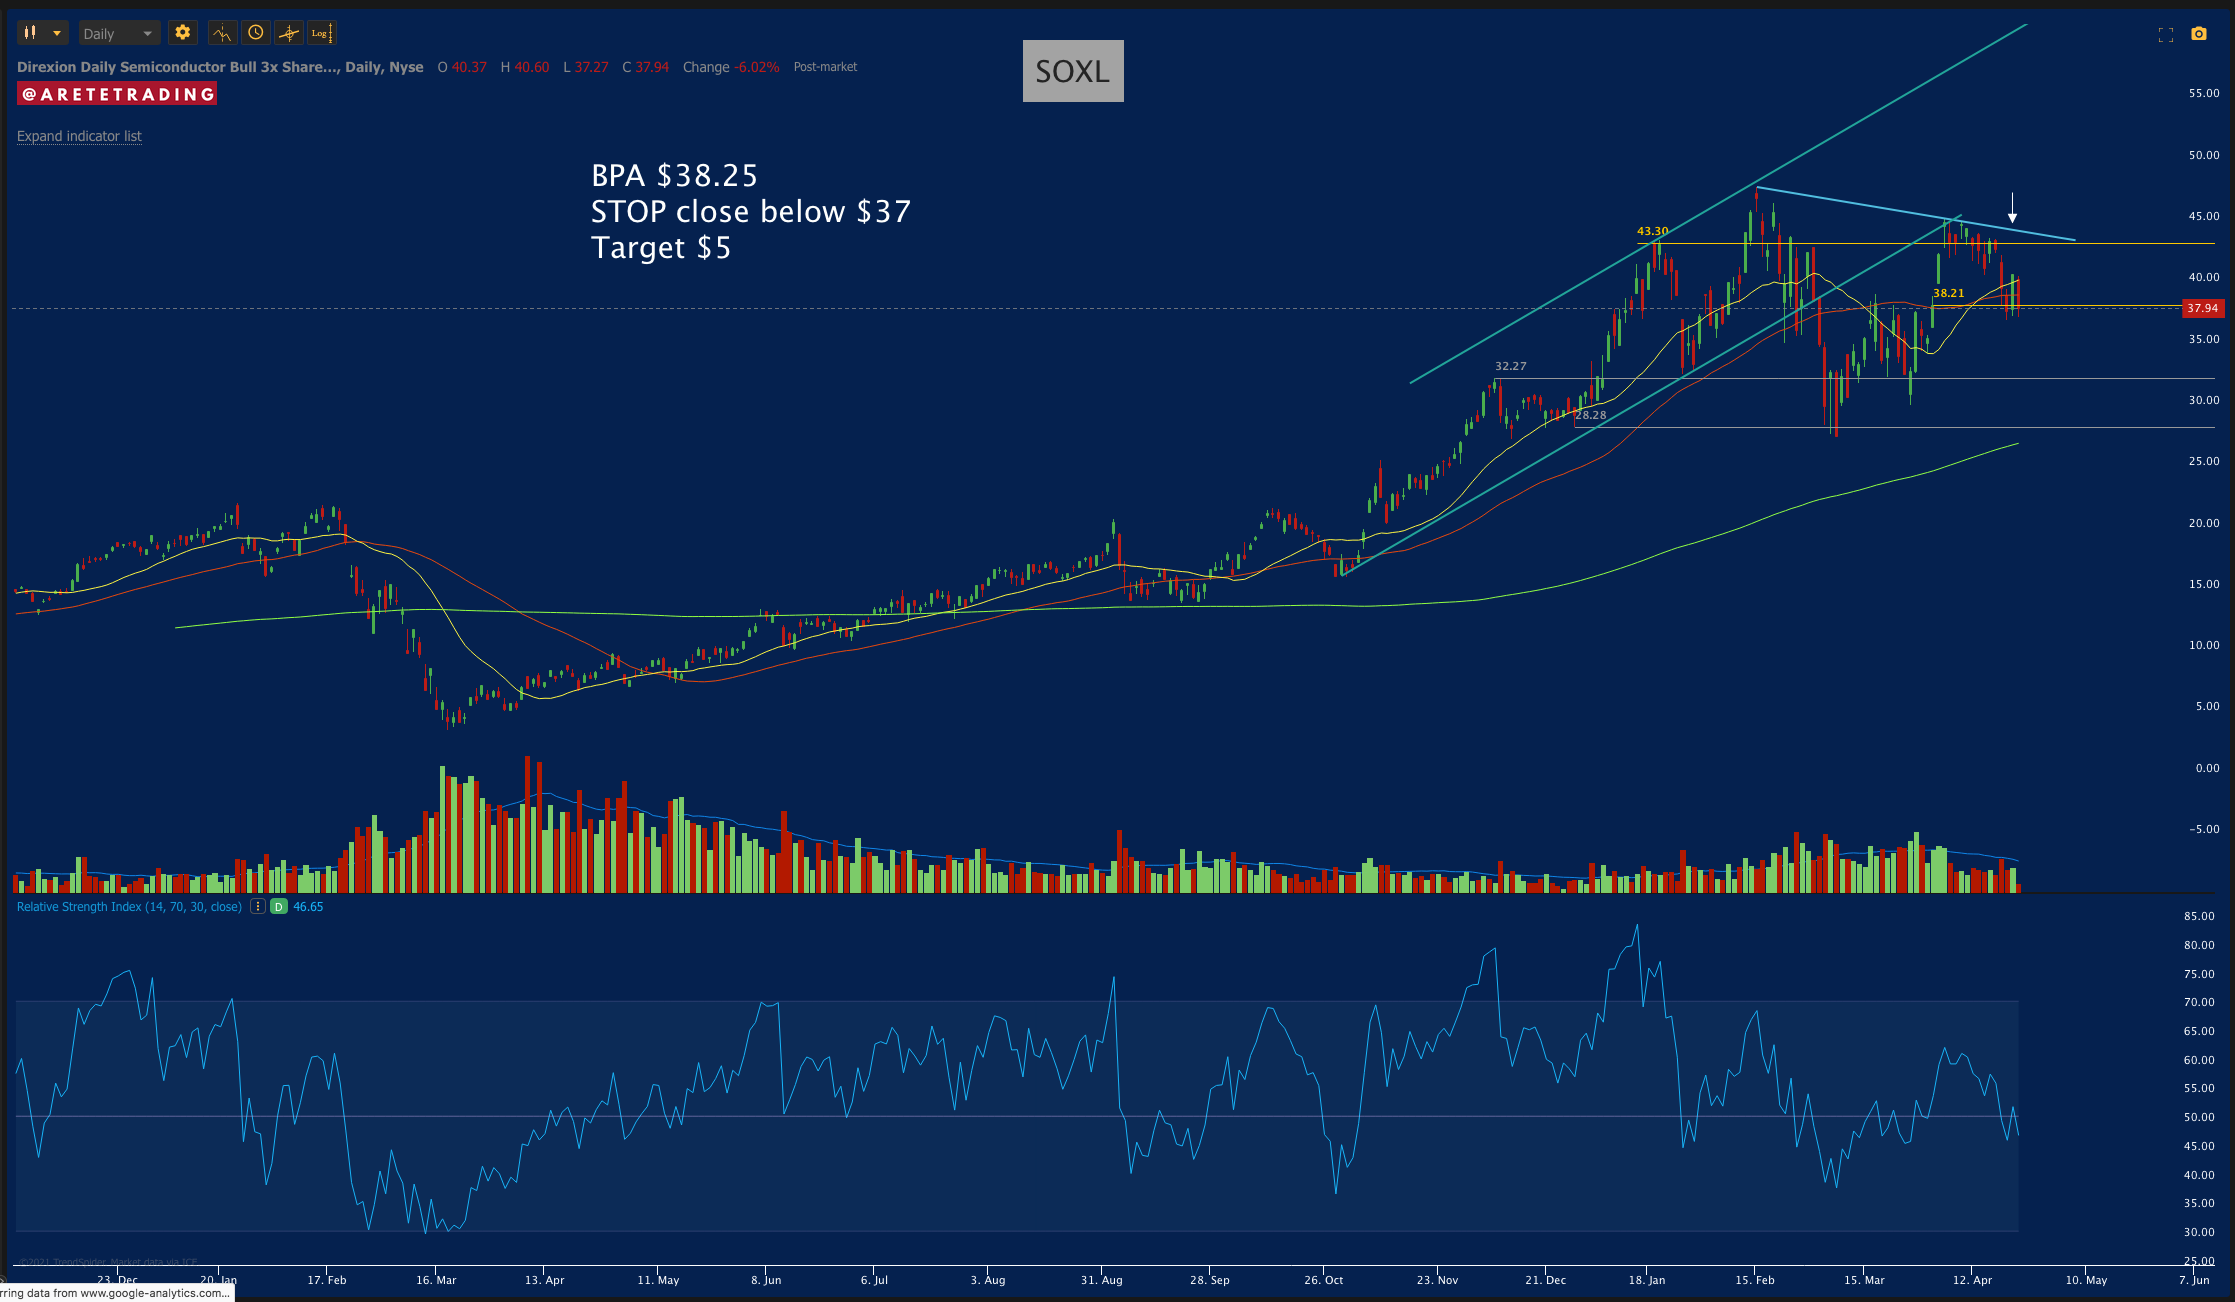
Task: Click the 16. Mar date axis label
Action: point(436,1280)
